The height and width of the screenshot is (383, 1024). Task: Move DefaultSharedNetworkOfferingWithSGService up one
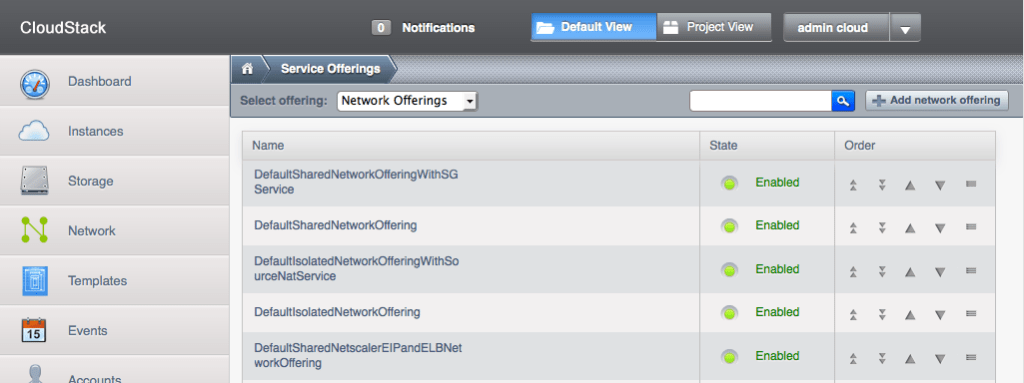(x=910, y=186)
